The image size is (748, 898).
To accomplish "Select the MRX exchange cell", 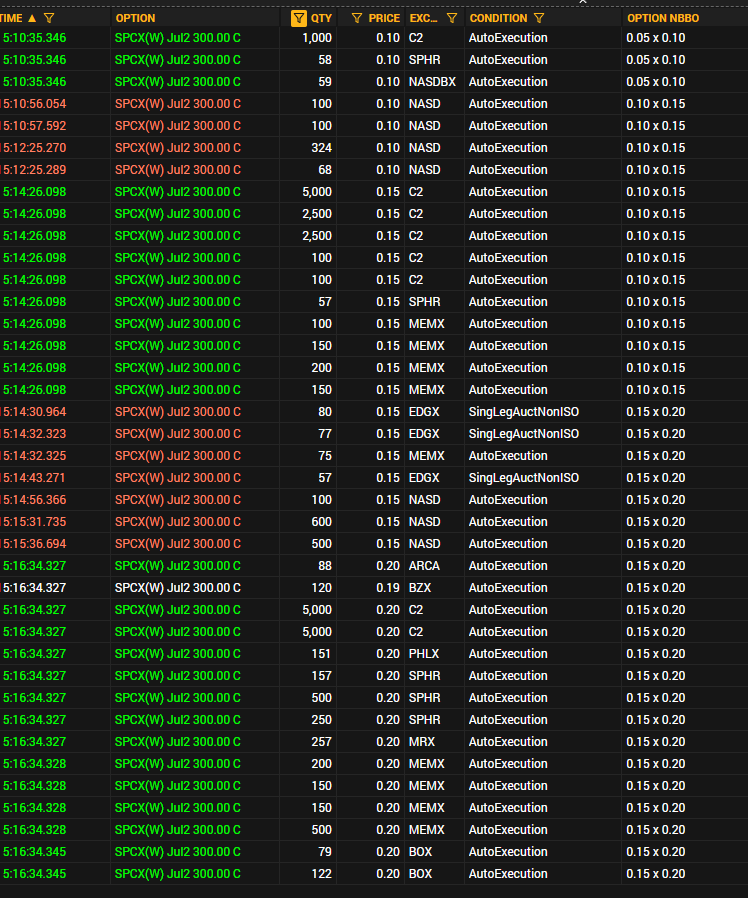I will tap(422, 742).
